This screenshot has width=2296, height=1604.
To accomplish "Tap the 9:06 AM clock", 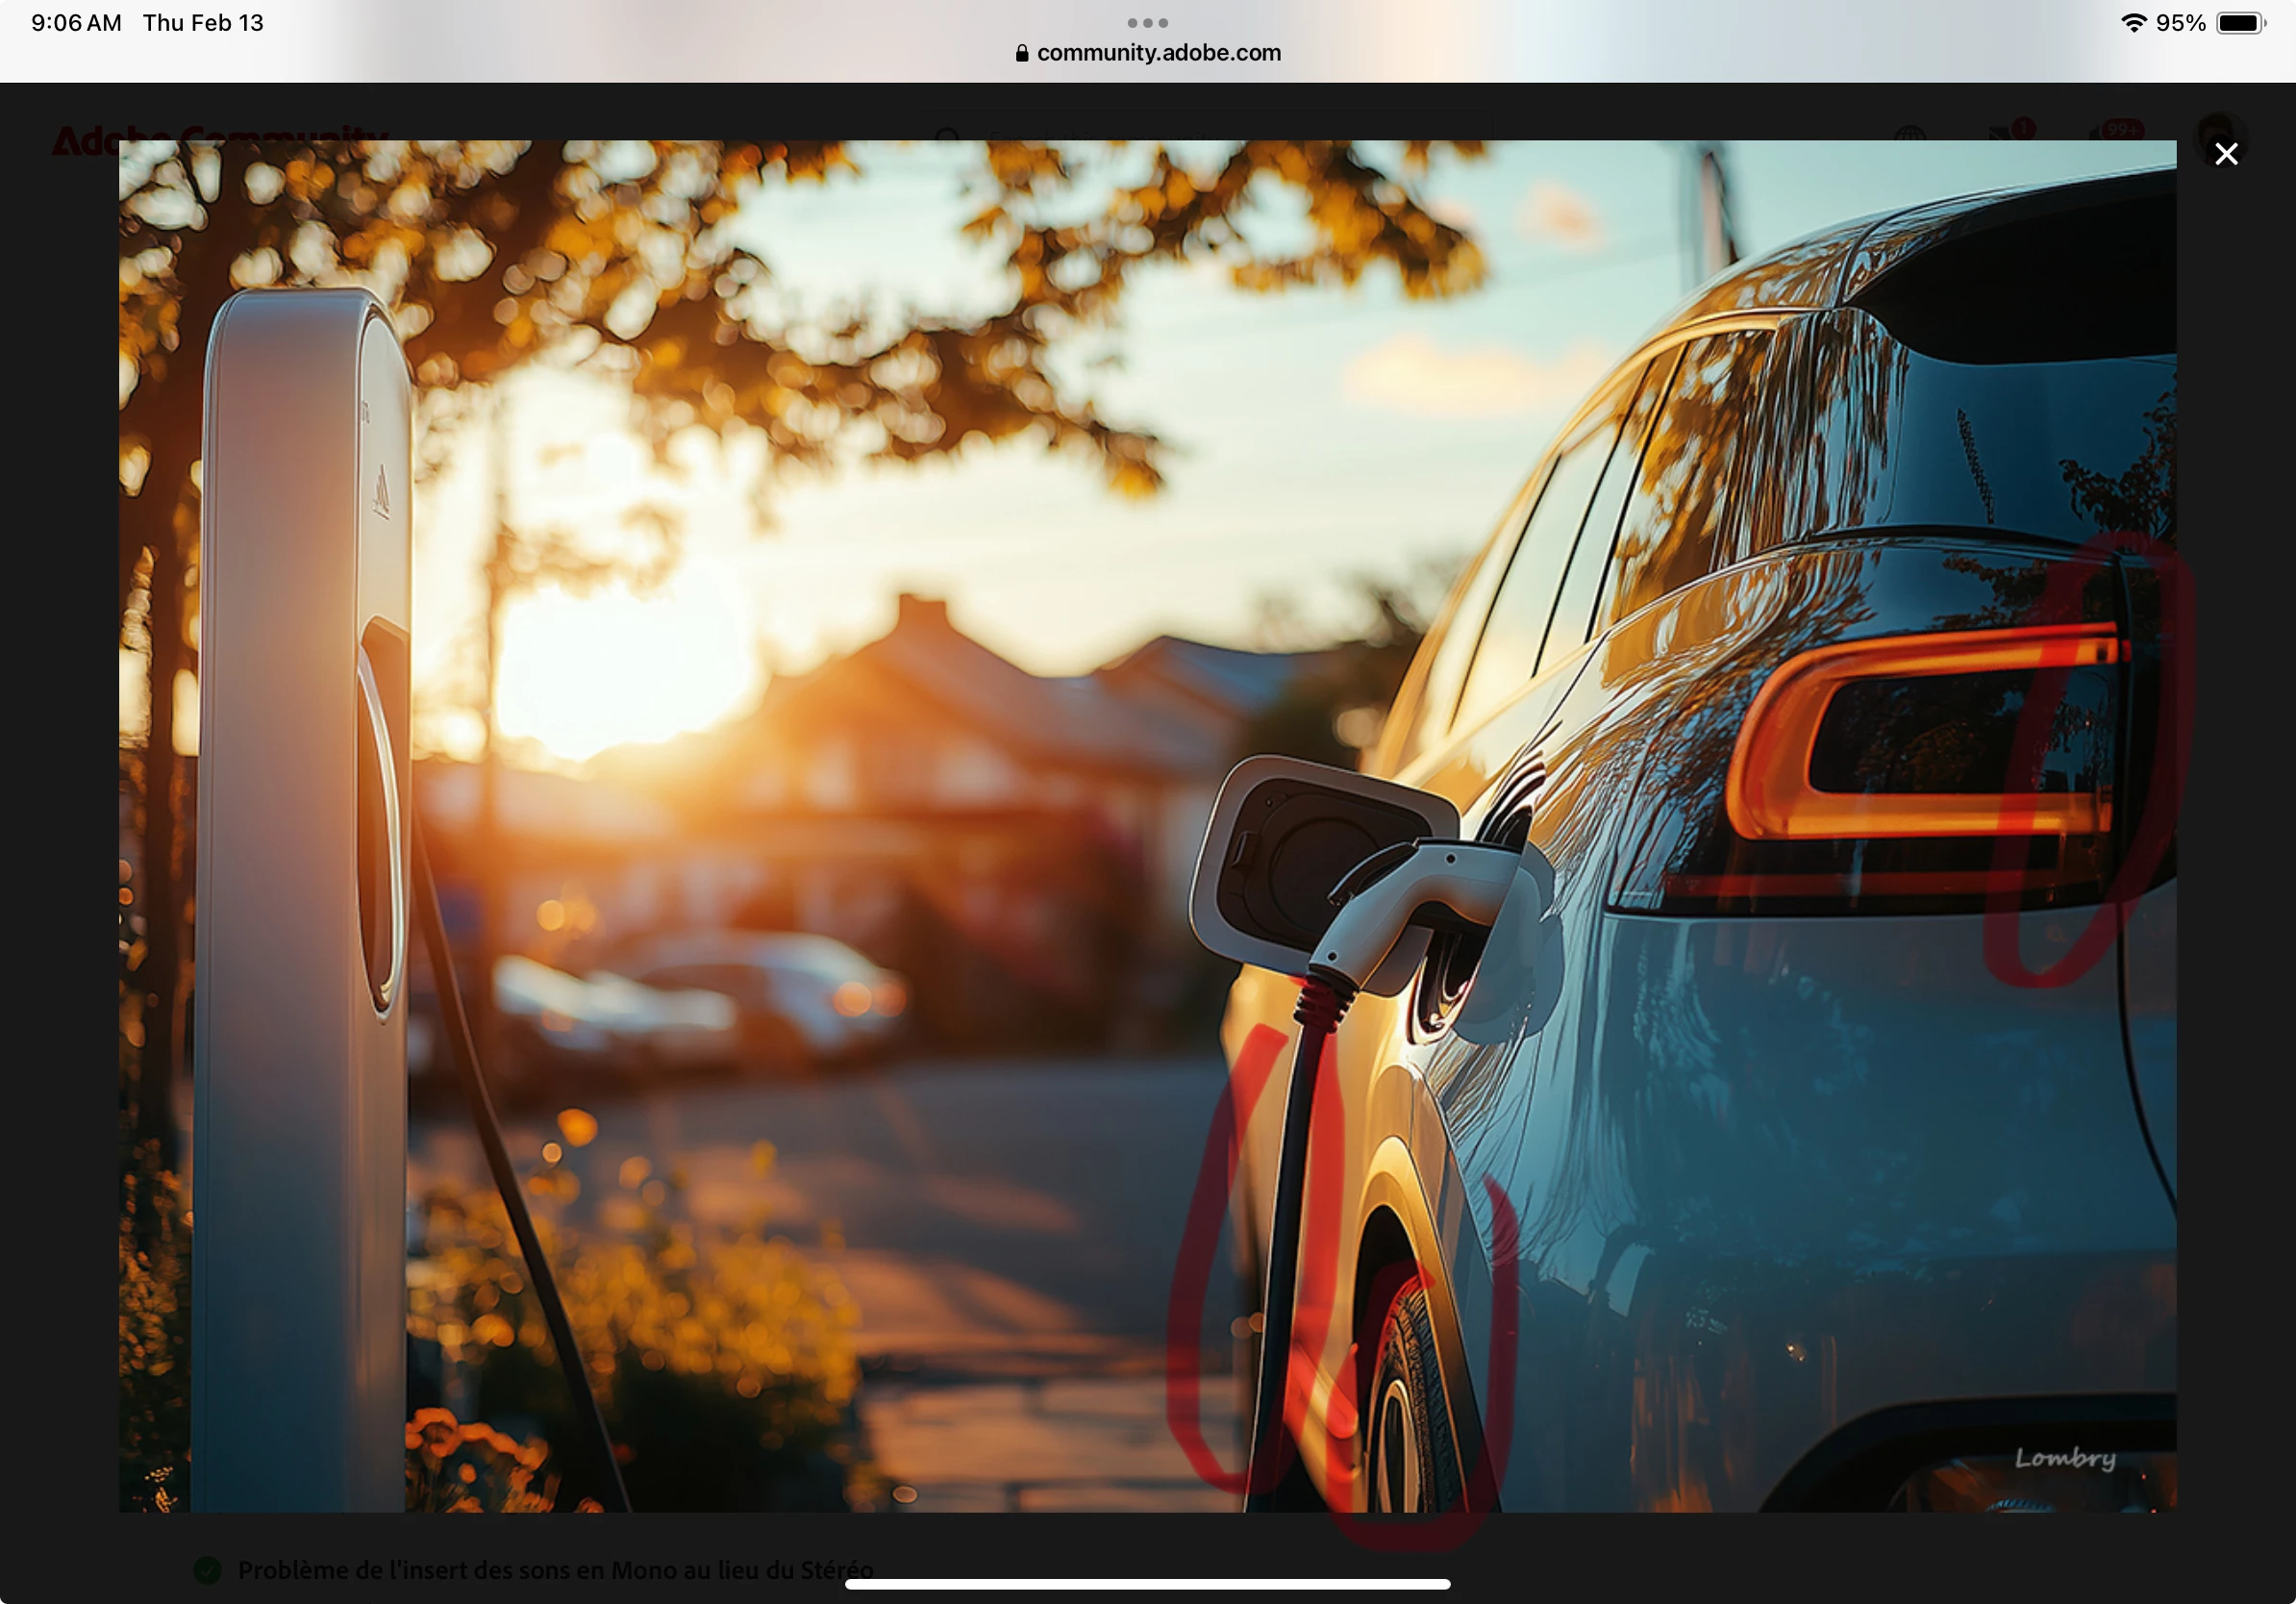I will click(76, 22).
